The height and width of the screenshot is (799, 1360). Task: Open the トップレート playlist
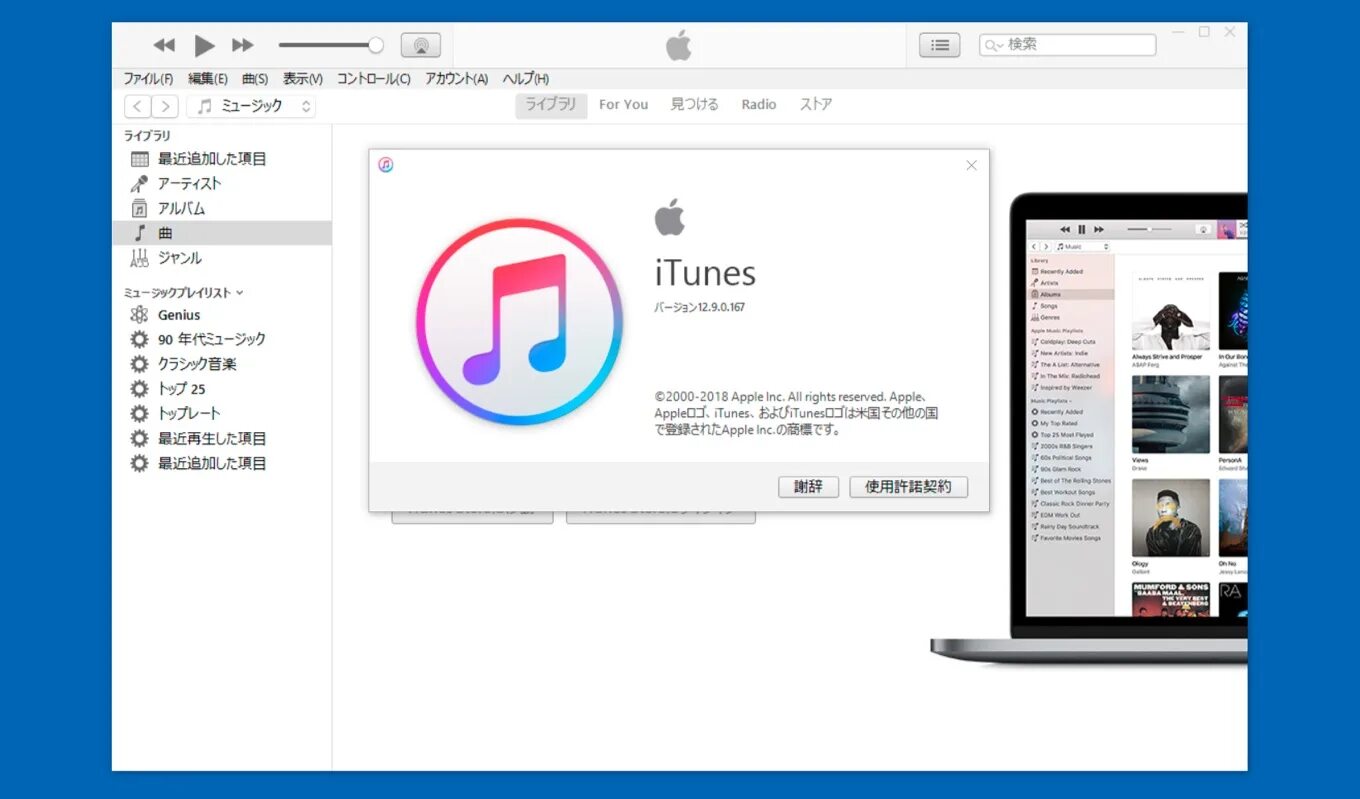click(222, 413)
